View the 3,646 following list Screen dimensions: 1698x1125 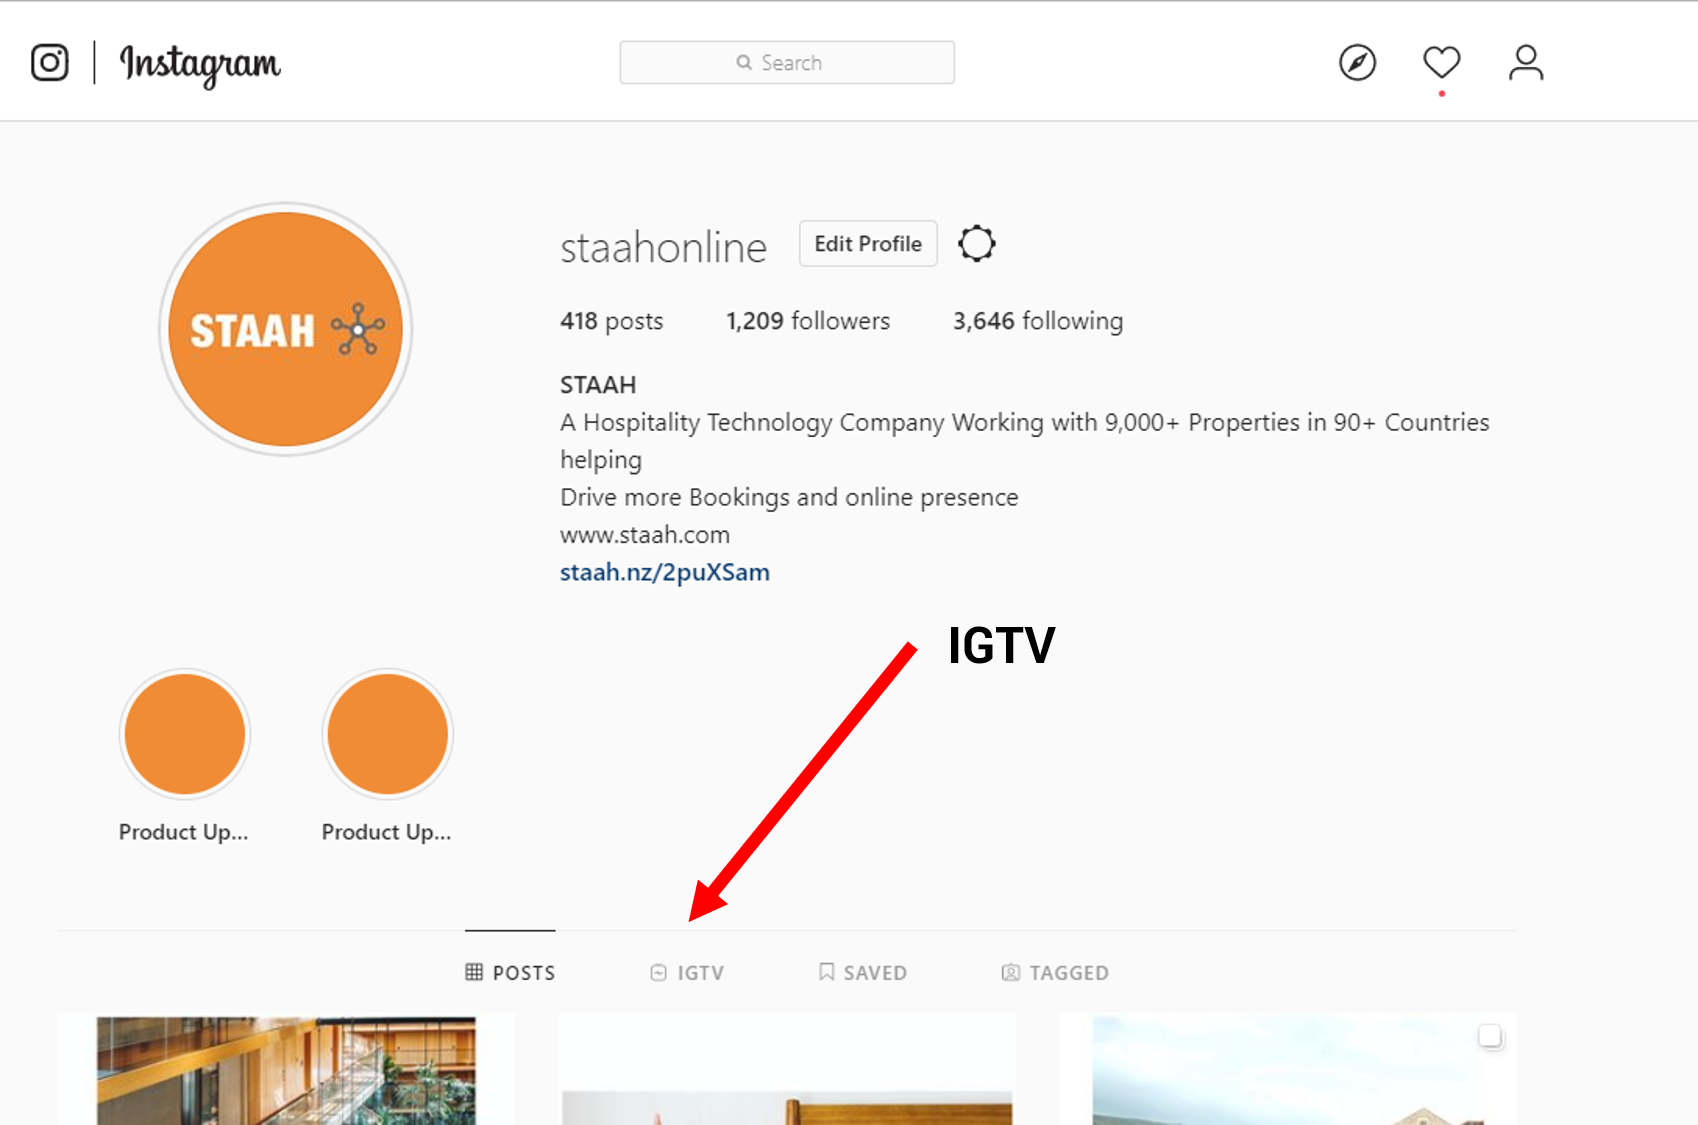(x=1038, y=321)
